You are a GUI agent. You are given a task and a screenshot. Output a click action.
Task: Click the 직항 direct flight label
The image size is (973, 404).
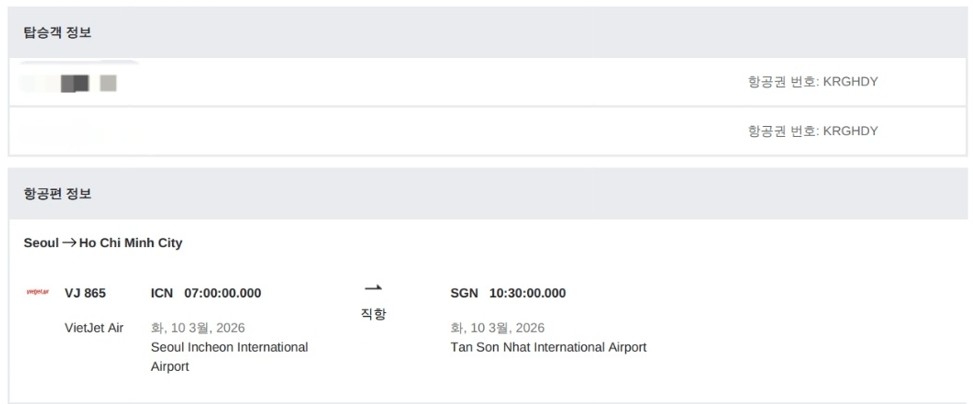[373, 314]
